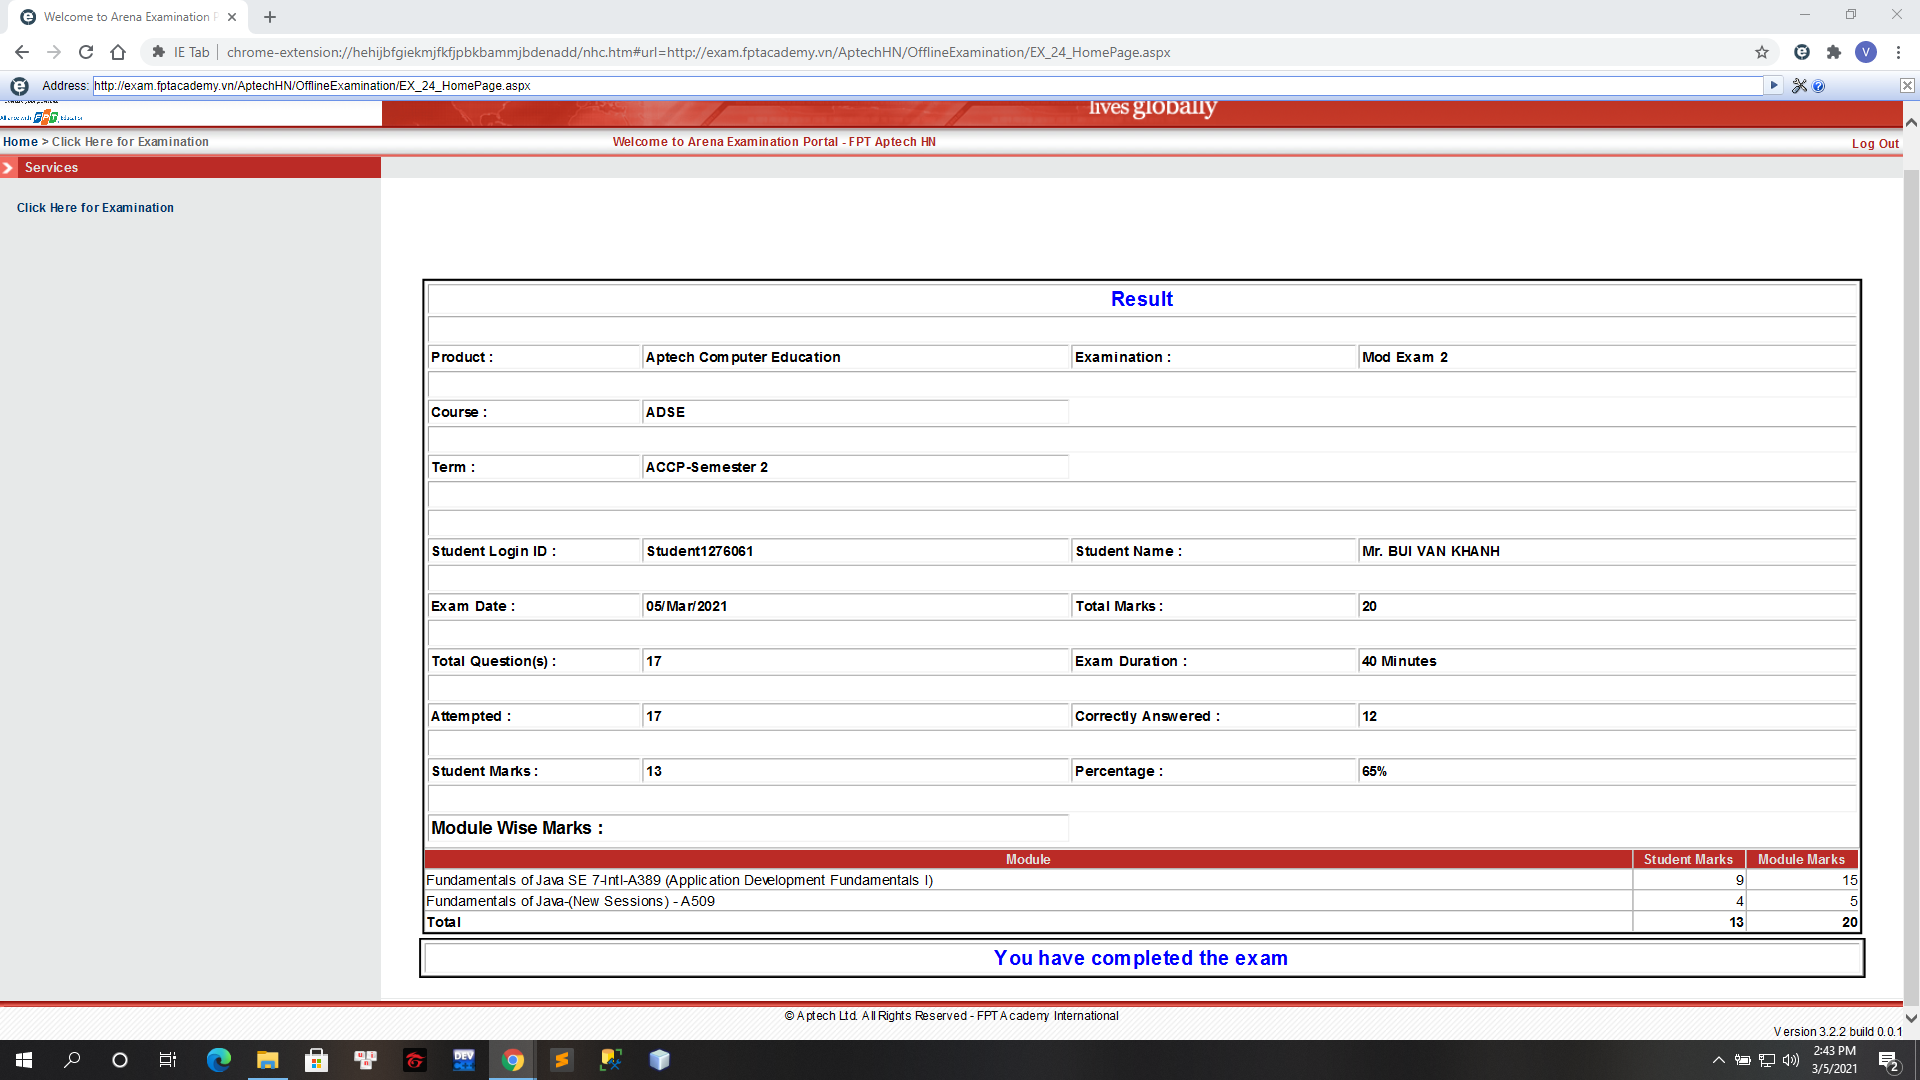Click the Student1276061 login ID value

(700, 551)
